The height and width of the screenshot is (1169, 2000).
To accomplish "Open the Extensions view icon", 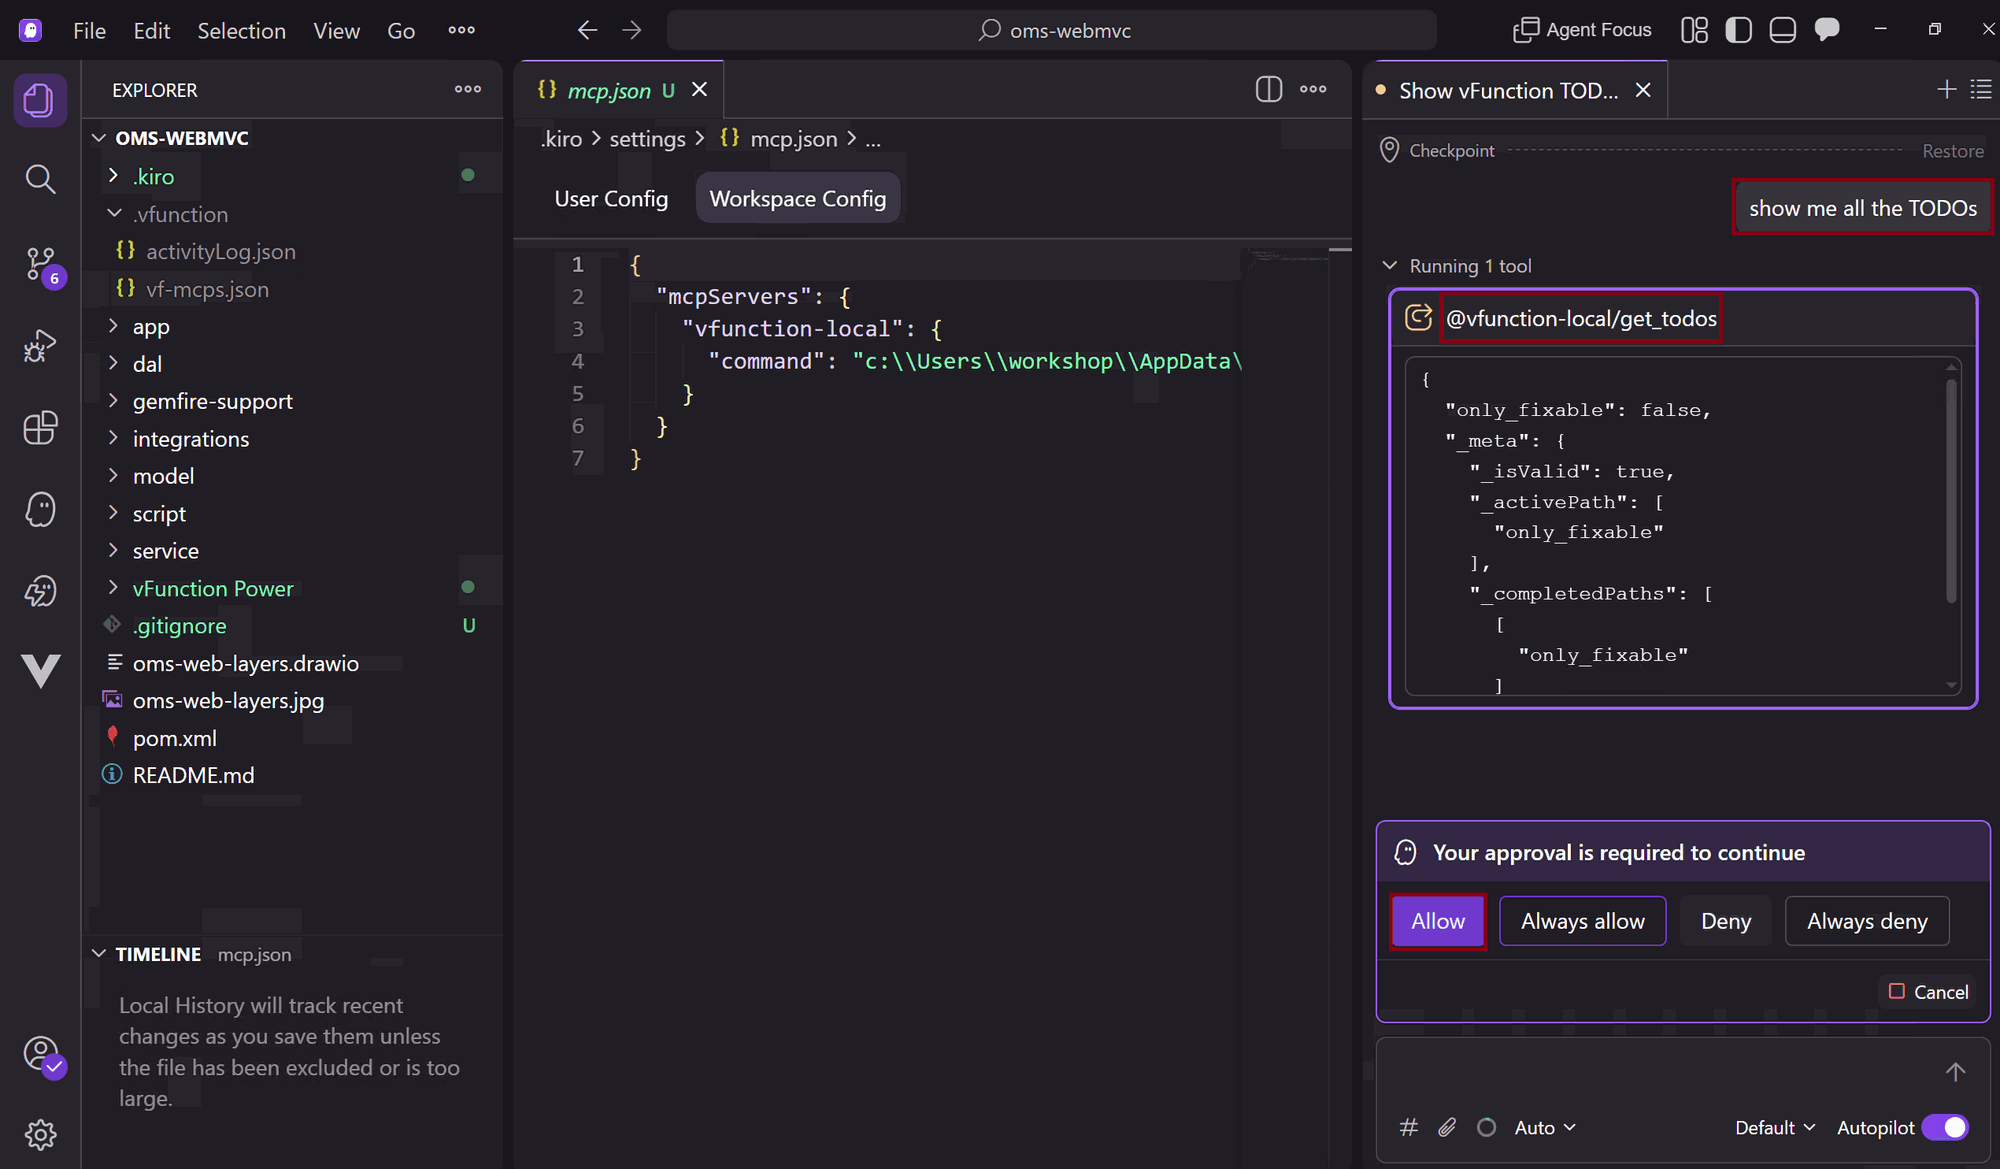I will coord(40,428).
